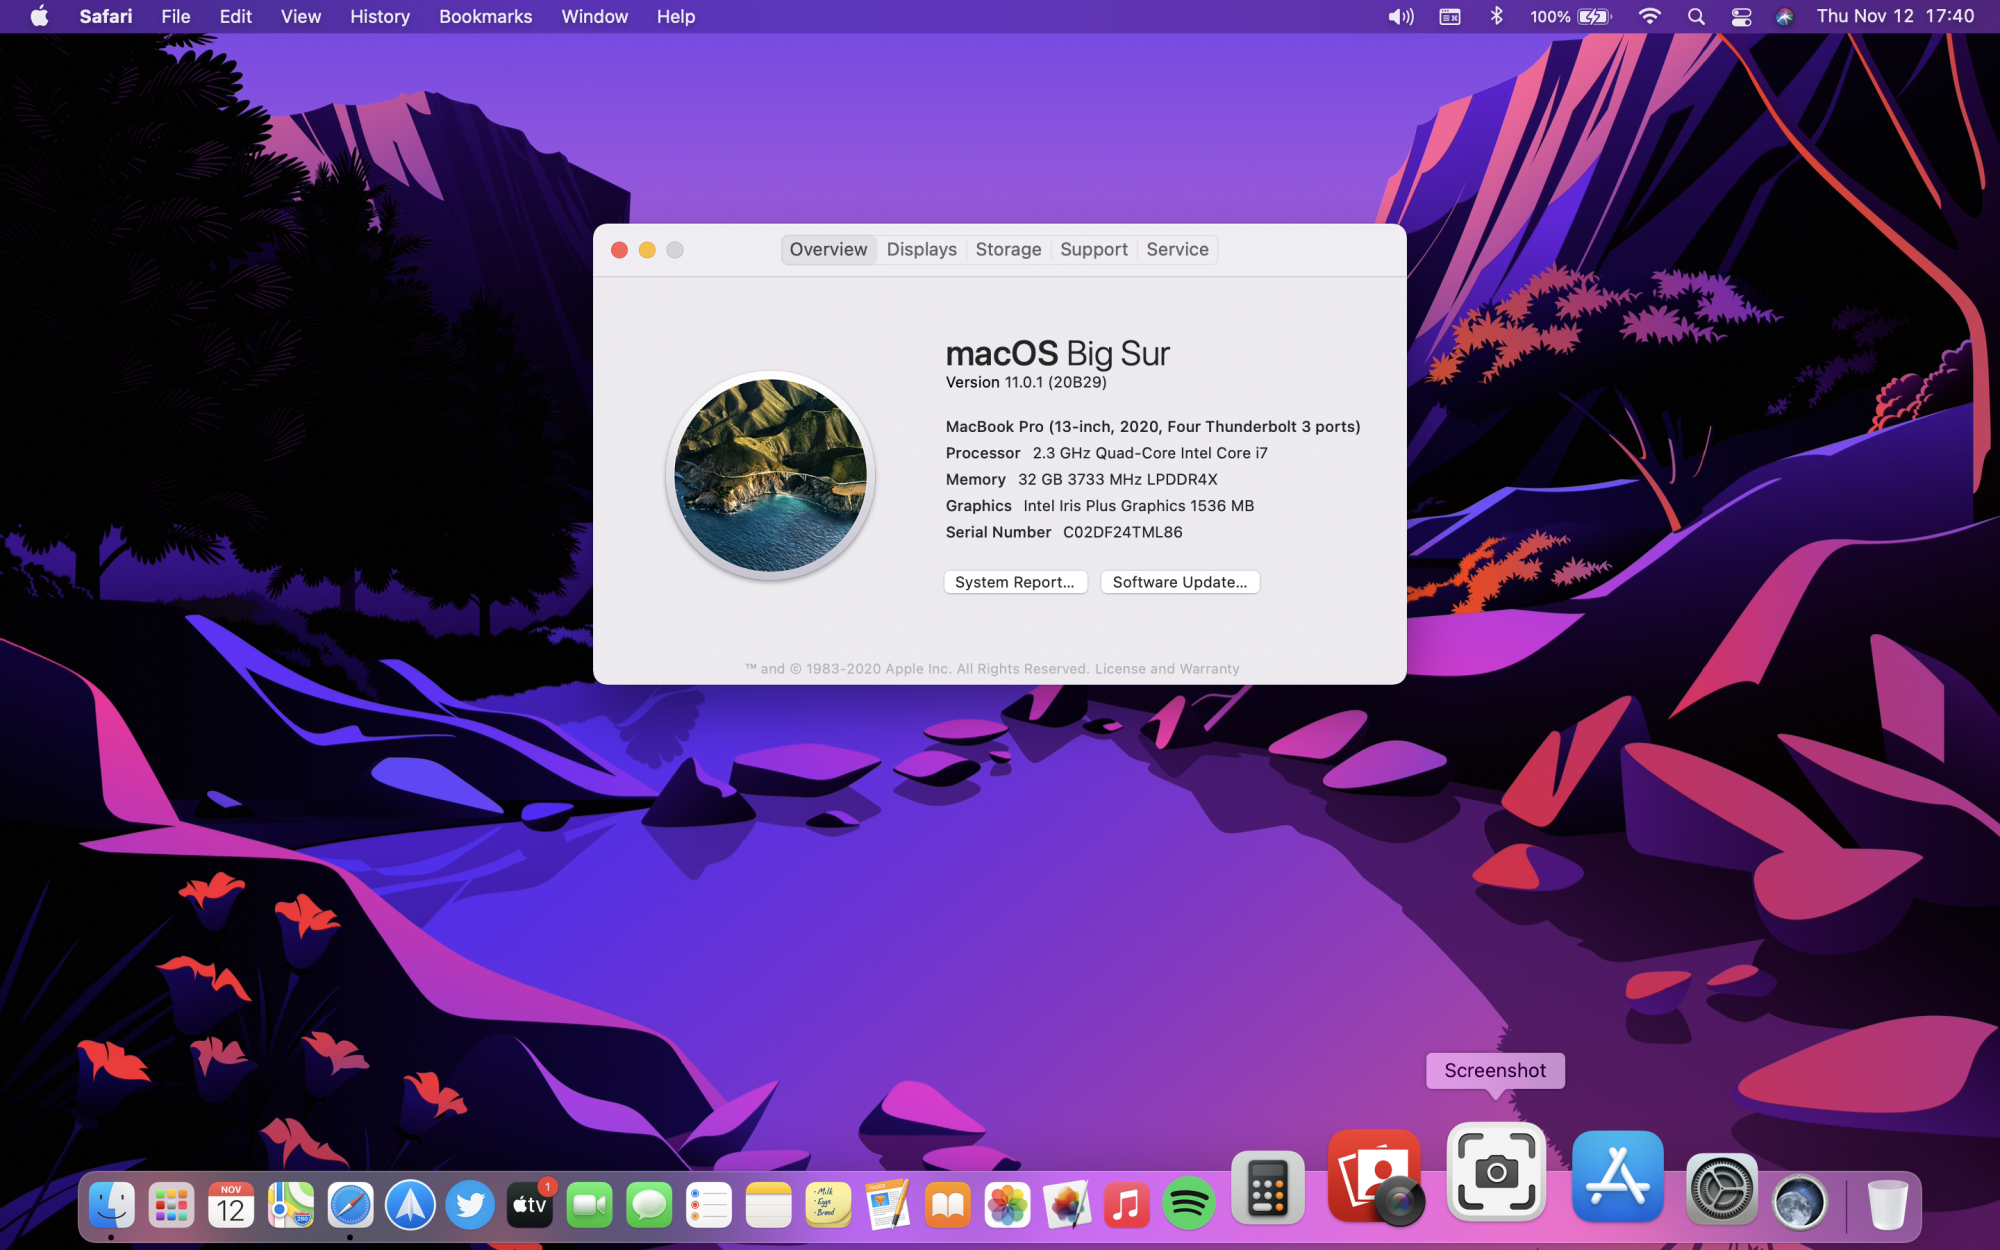This screenshot has height=1250, width=2000.
Task: Click the macOS Big Sur image
Action: 770,476
